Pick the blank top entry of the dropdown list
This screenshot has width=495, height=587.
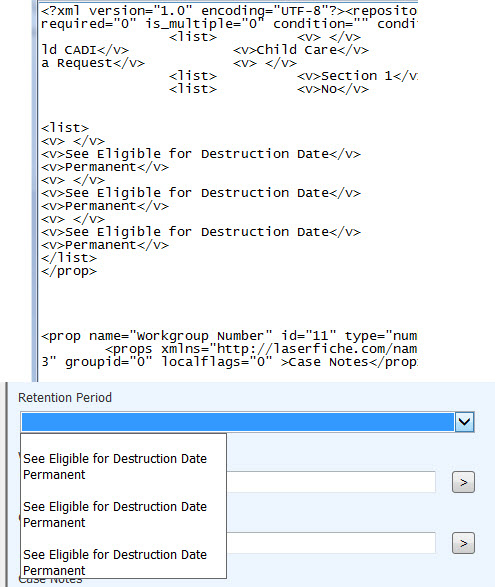point(124,443)
